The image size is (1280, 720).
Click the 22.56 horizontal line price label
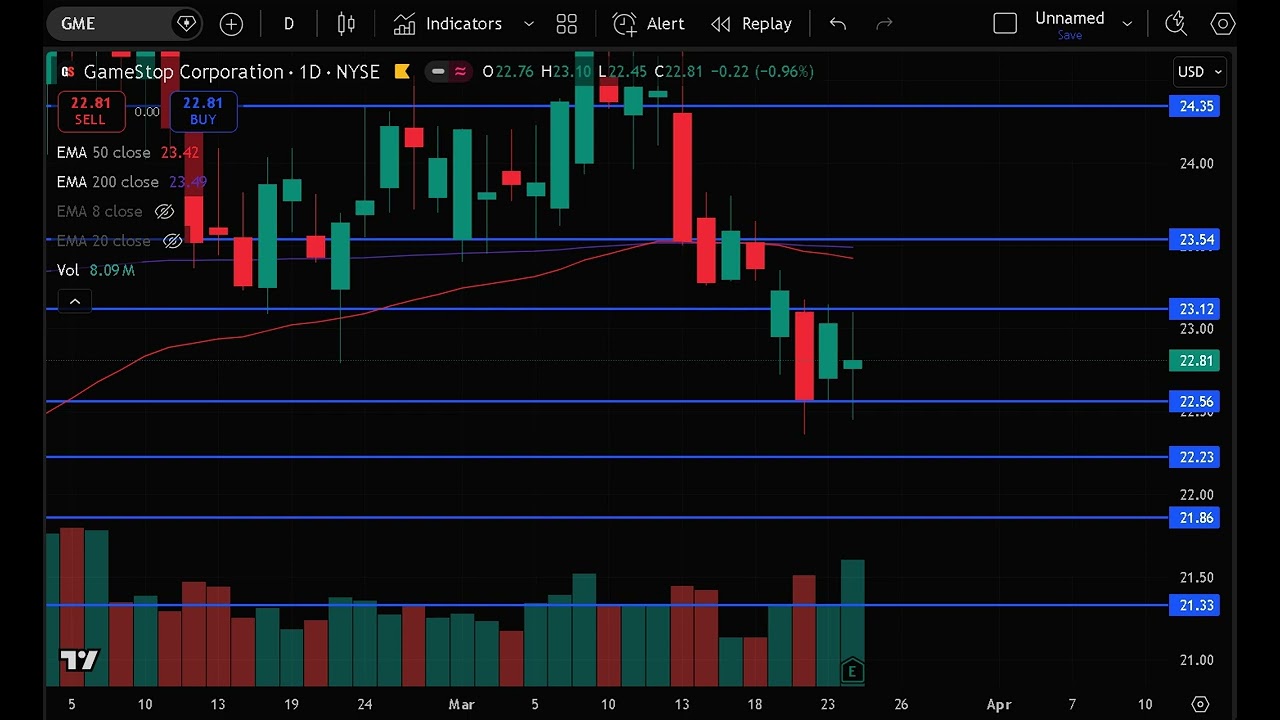click(x=1195, y=401)
